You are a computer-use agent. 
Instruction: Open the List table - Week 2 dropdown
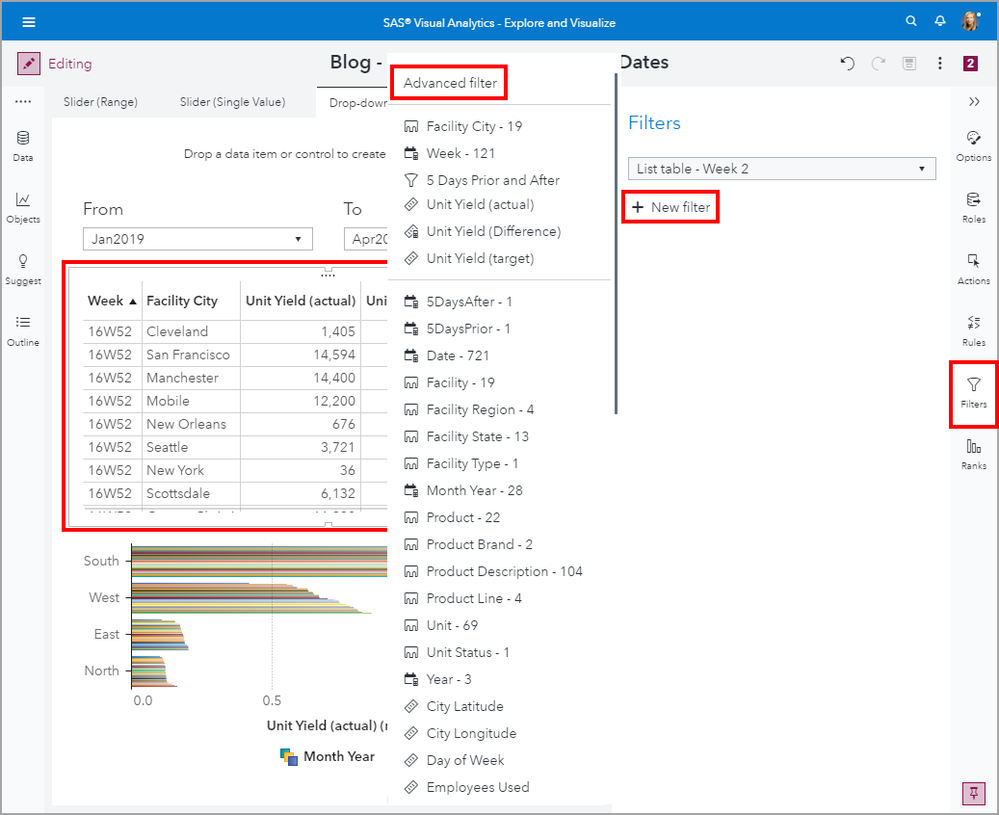(x=781, y=169)
